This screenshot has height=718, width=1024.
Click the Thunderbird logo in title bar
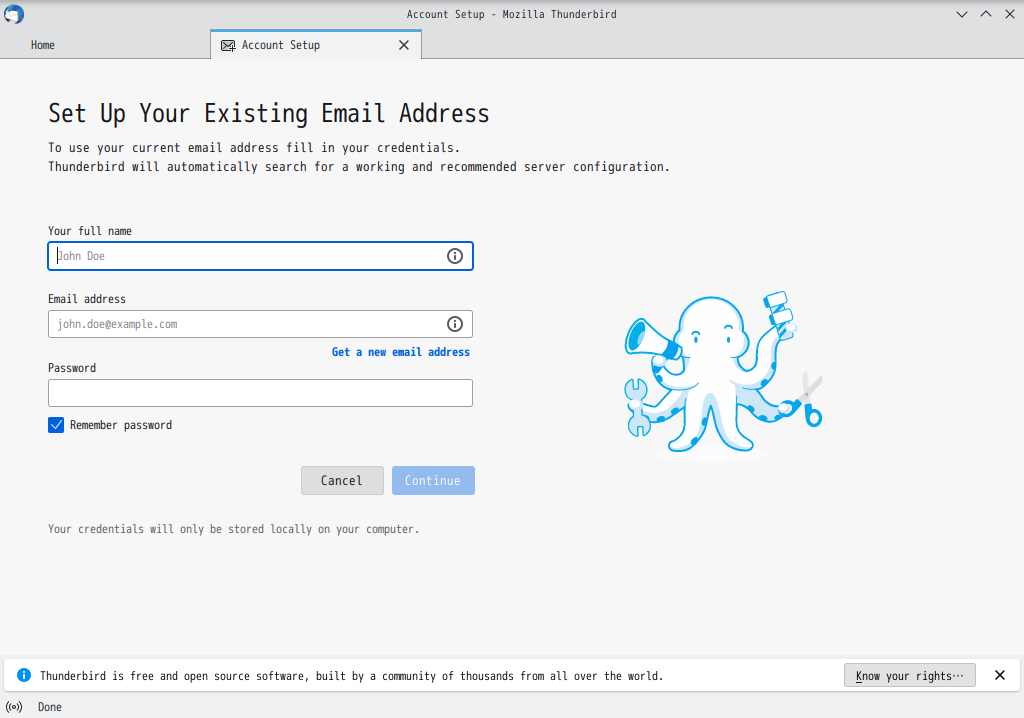[14, 14]
